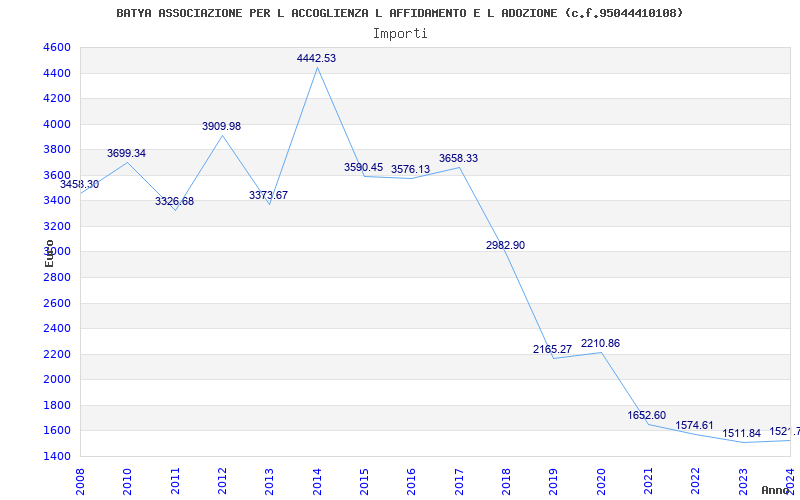Click the 2400 y-axis value

click(57, 329)
